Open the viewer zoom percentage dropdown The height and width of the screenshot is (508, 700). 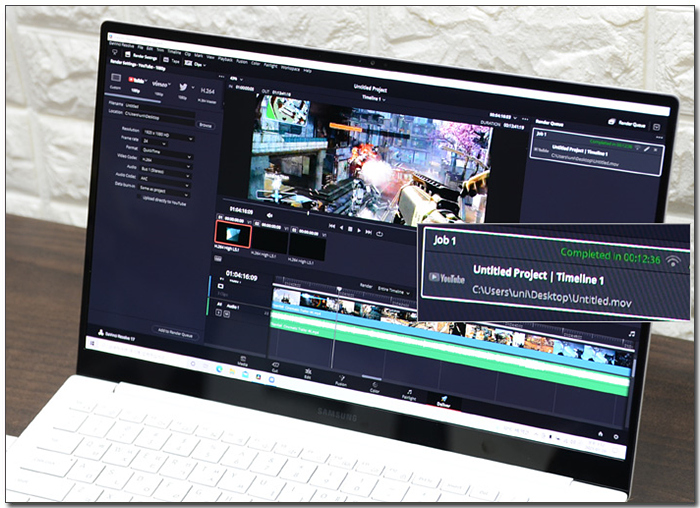point(236,79)
